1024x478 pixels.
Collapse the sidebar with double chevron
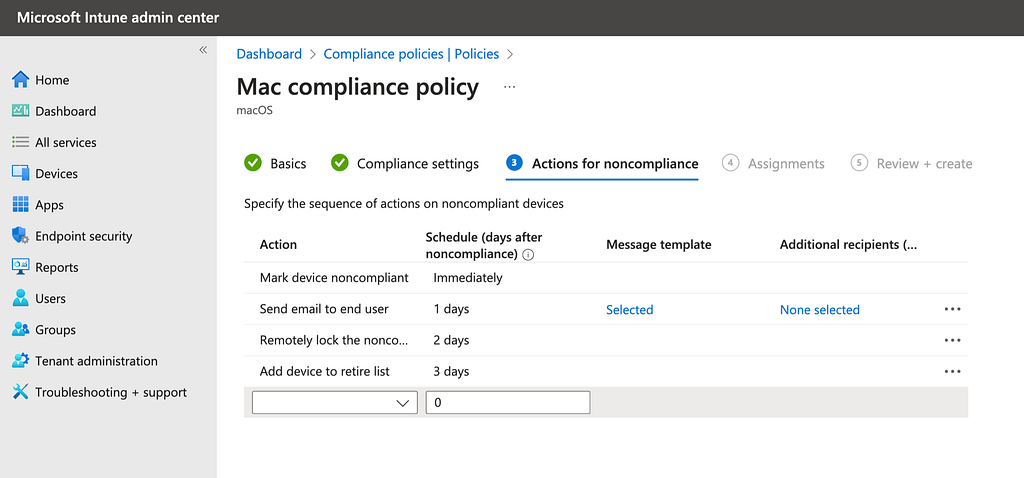tap(203, 50)
